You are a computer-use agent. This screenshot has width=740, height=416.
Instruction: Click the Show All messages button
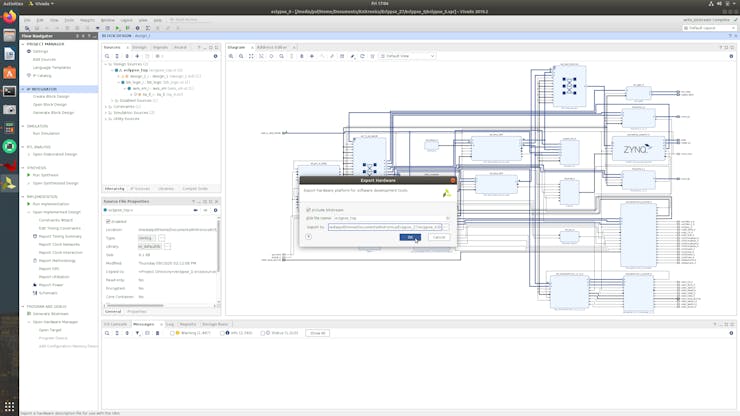tap(318, 333)
